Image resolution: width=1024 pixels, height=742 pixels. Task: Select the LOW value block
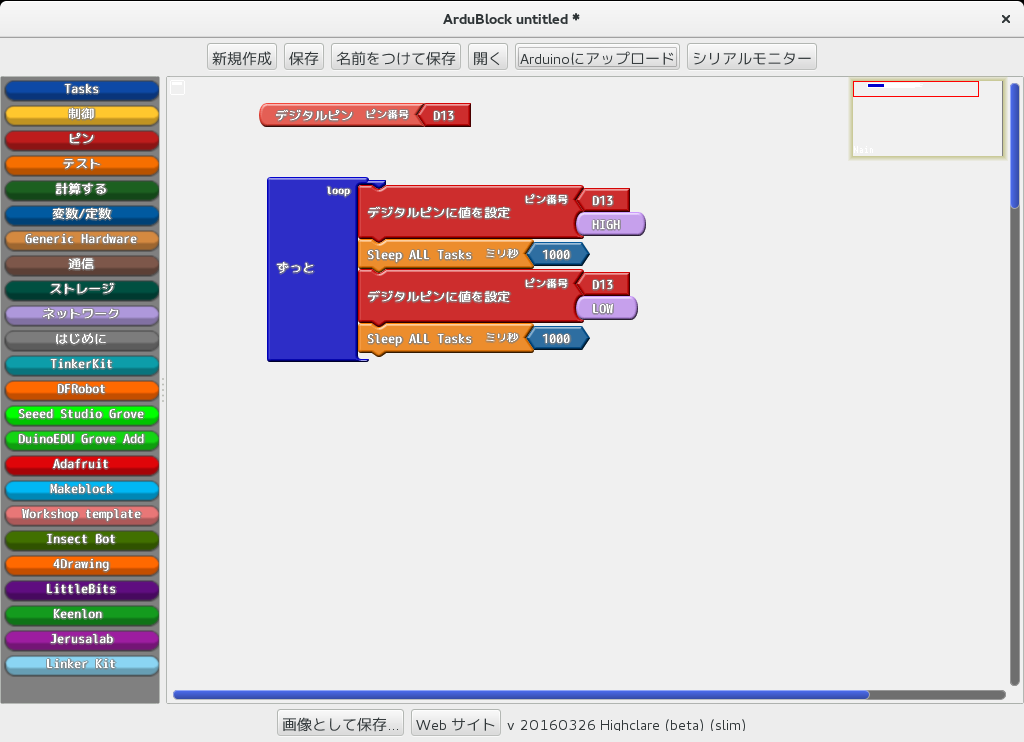tap(606, 308)
